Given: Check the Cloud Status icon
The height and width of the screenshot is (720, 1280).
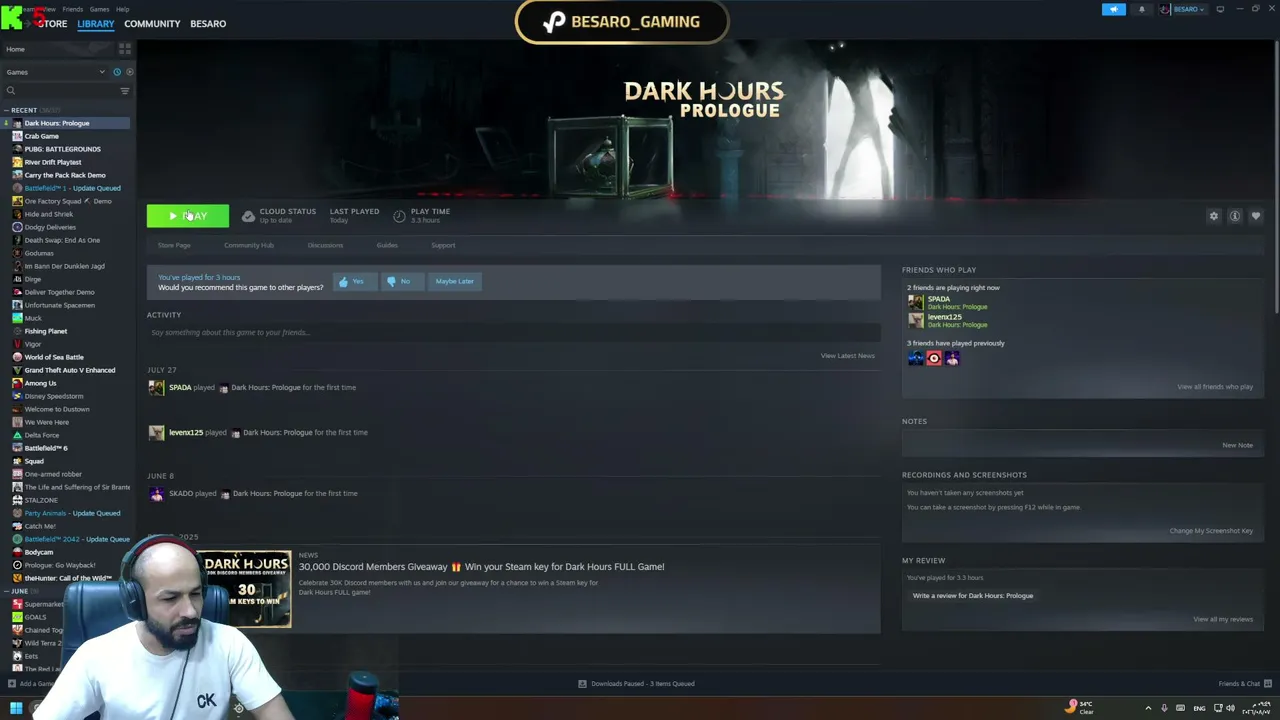Looking at the screenshot, I should (x=248, y=216).
